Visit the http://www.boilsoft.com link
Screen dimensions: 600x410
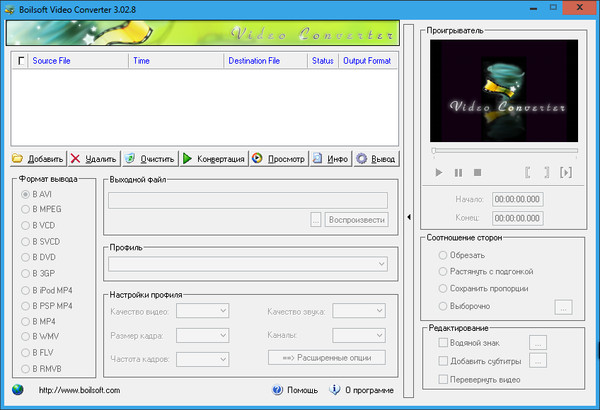click(x=80, y=390)
